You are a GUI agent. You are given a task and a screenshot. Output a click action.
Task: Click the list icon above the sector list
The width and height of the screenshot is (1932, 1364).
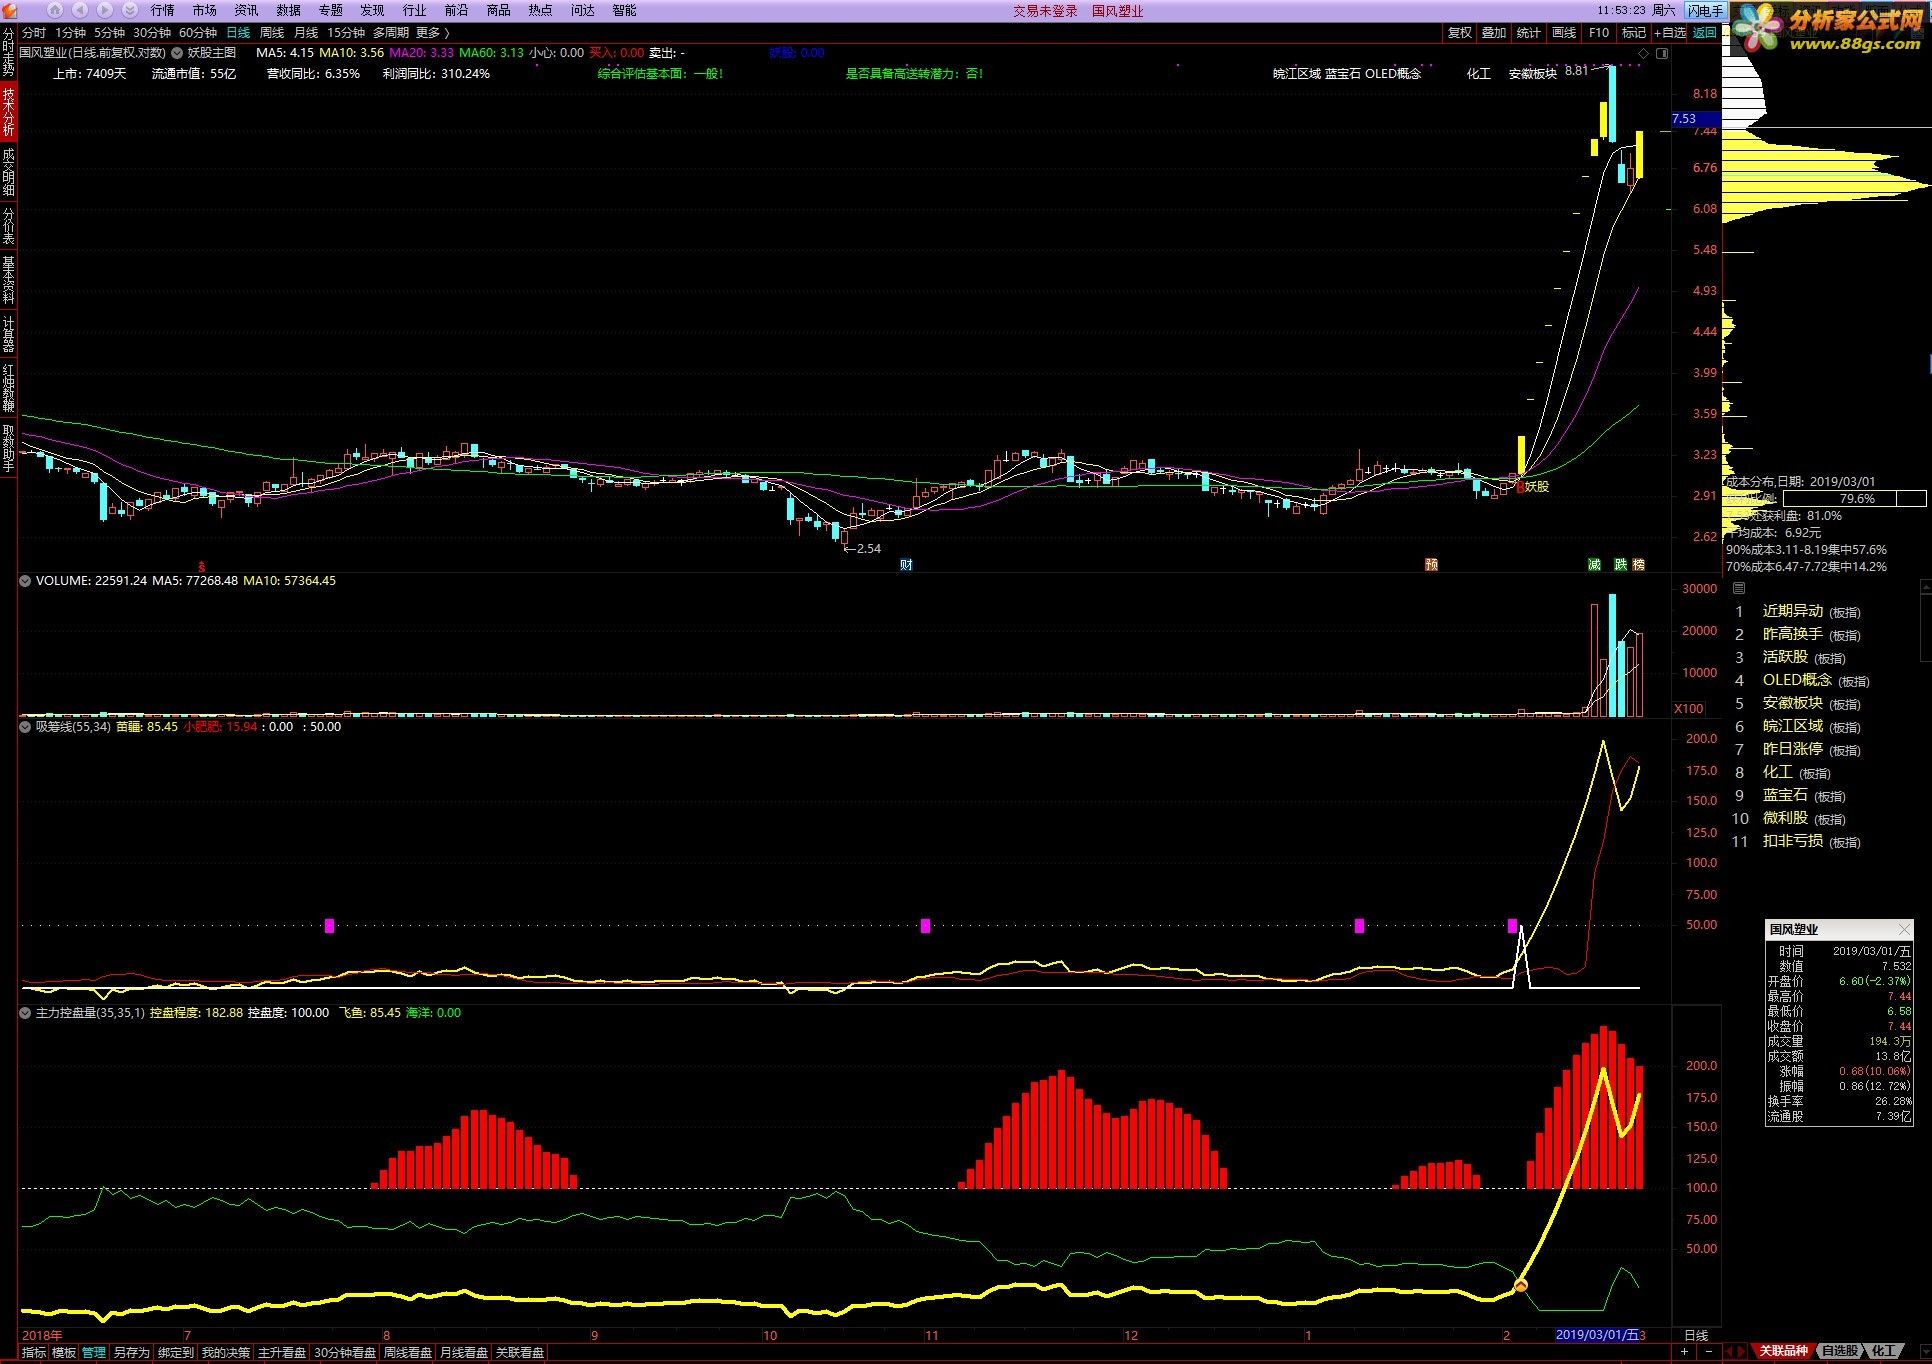1739,588
